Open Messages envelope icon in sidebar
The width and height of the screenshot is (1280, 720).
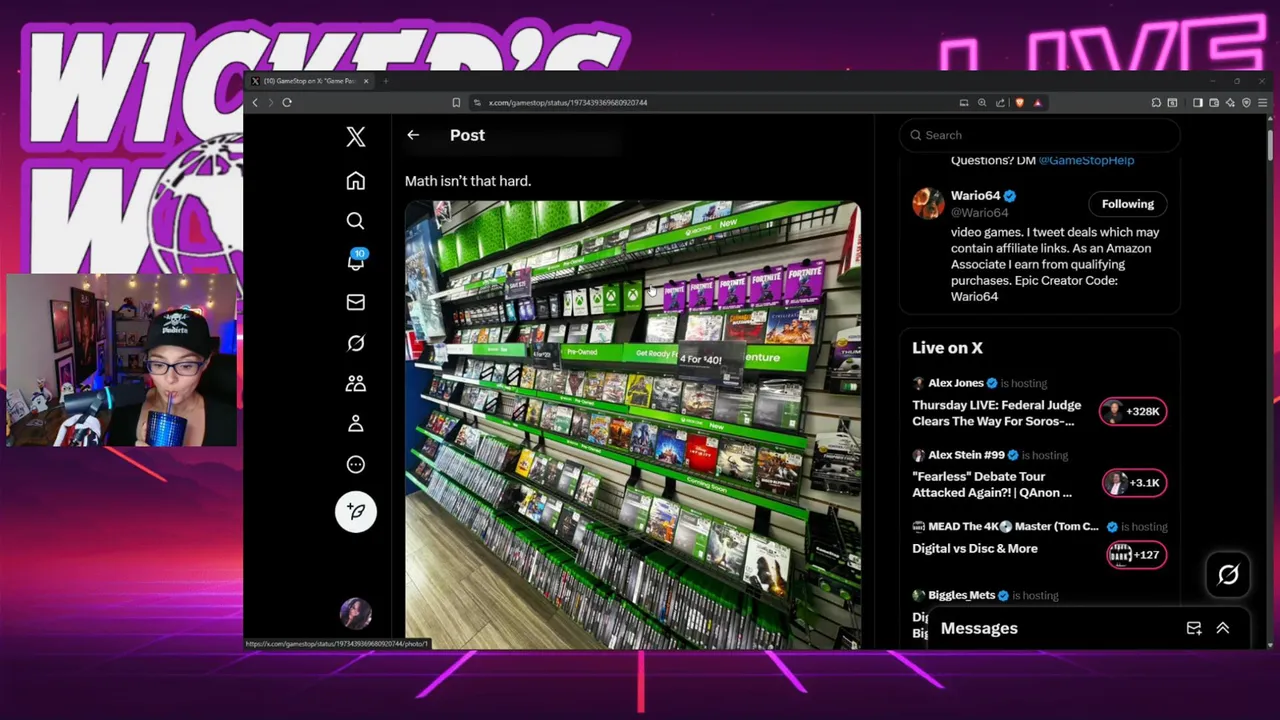click(356, 302)
